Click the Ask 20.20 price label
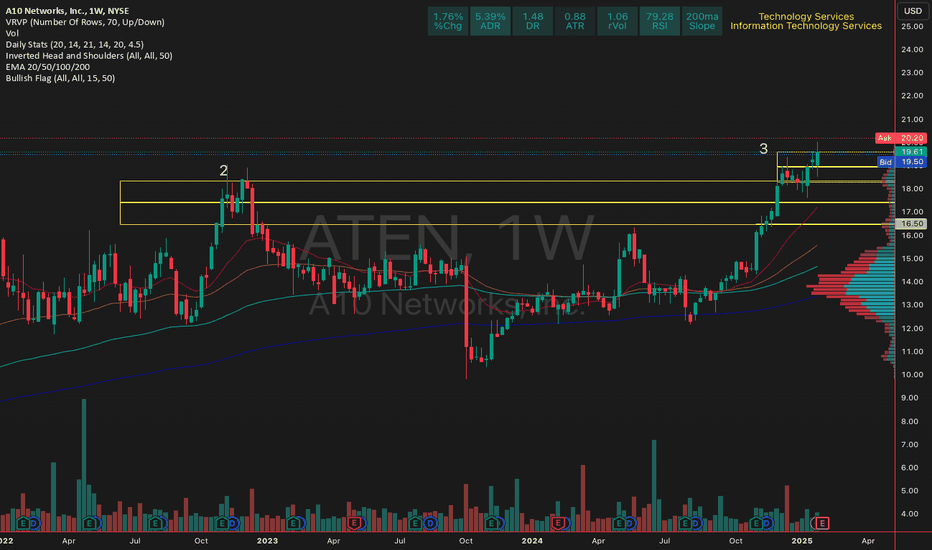 [900, 138]
